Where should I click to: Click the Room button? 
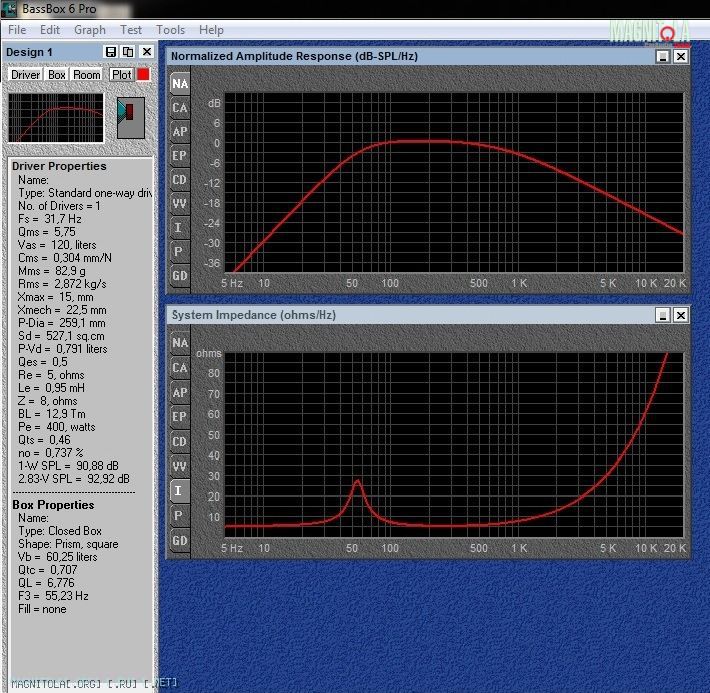86,75
